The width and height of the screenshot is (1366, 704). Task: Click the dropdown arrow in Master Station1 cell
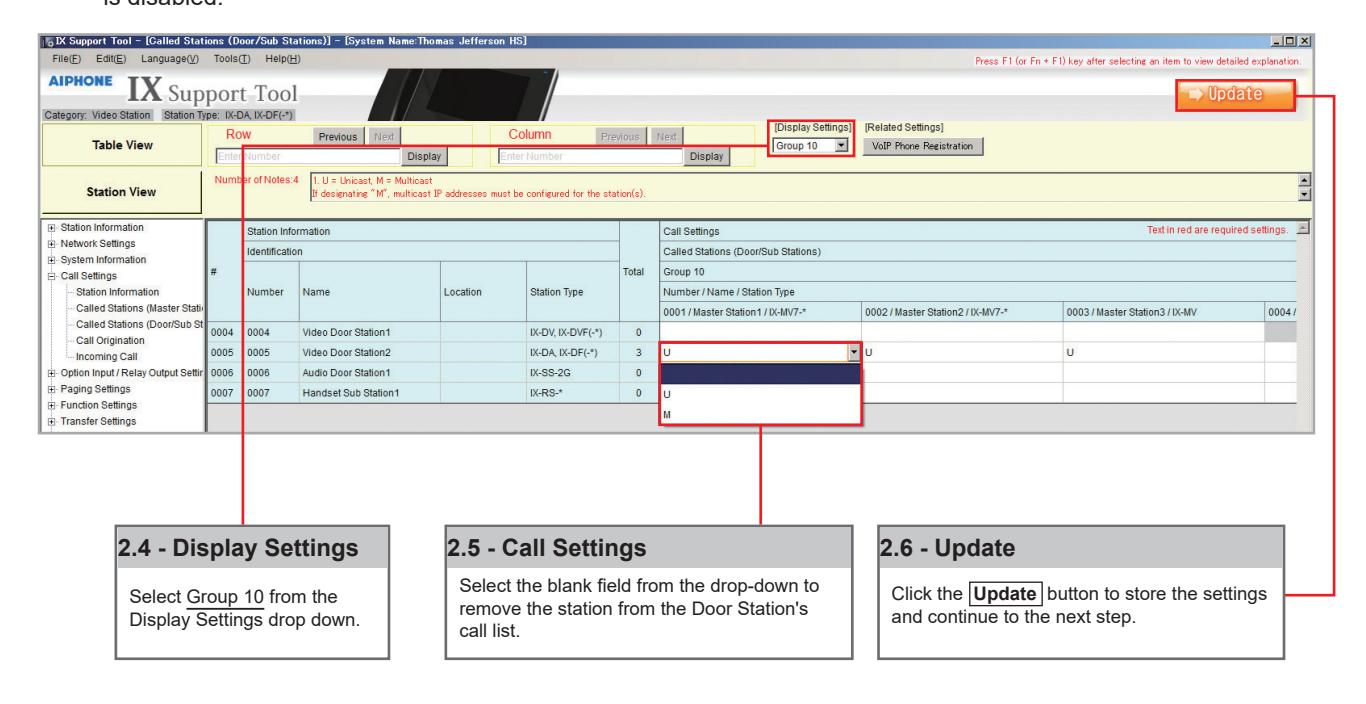pos(853,352)
